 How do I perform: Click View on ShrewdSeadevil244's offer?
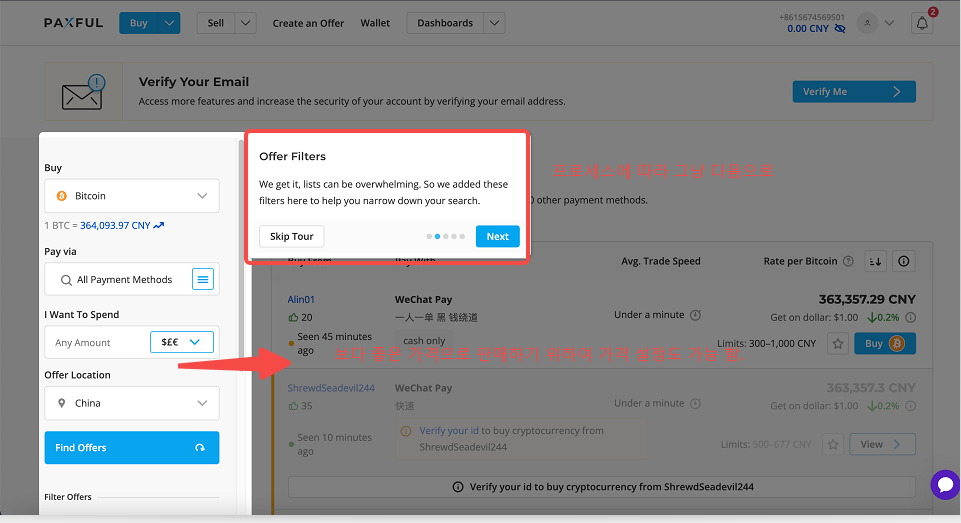883,445
